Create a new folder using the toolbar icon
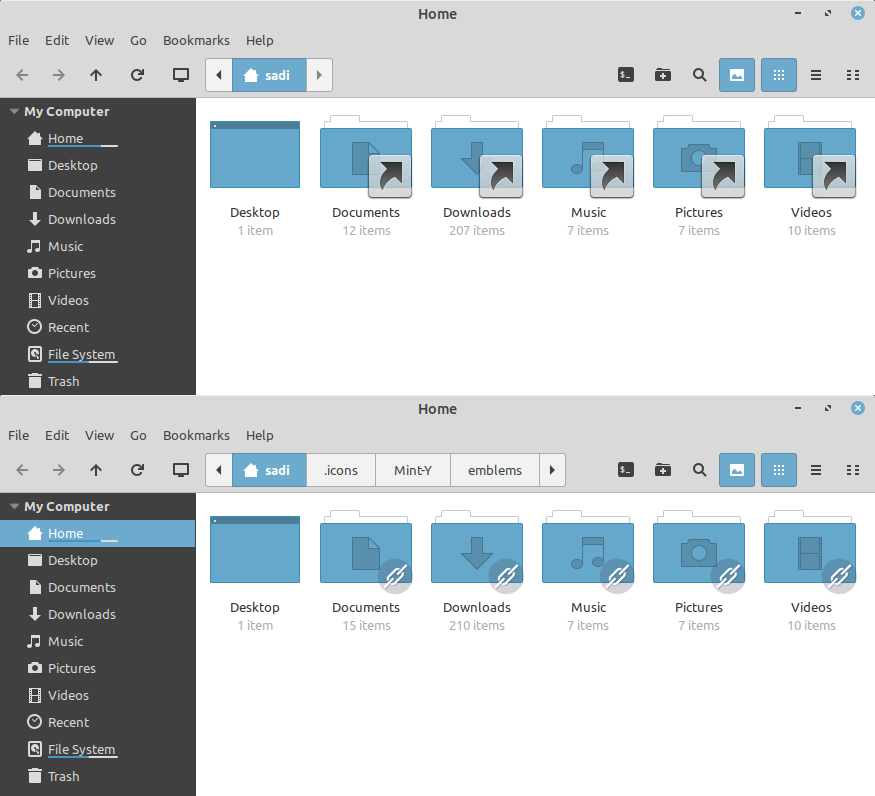 coord(662,75)
